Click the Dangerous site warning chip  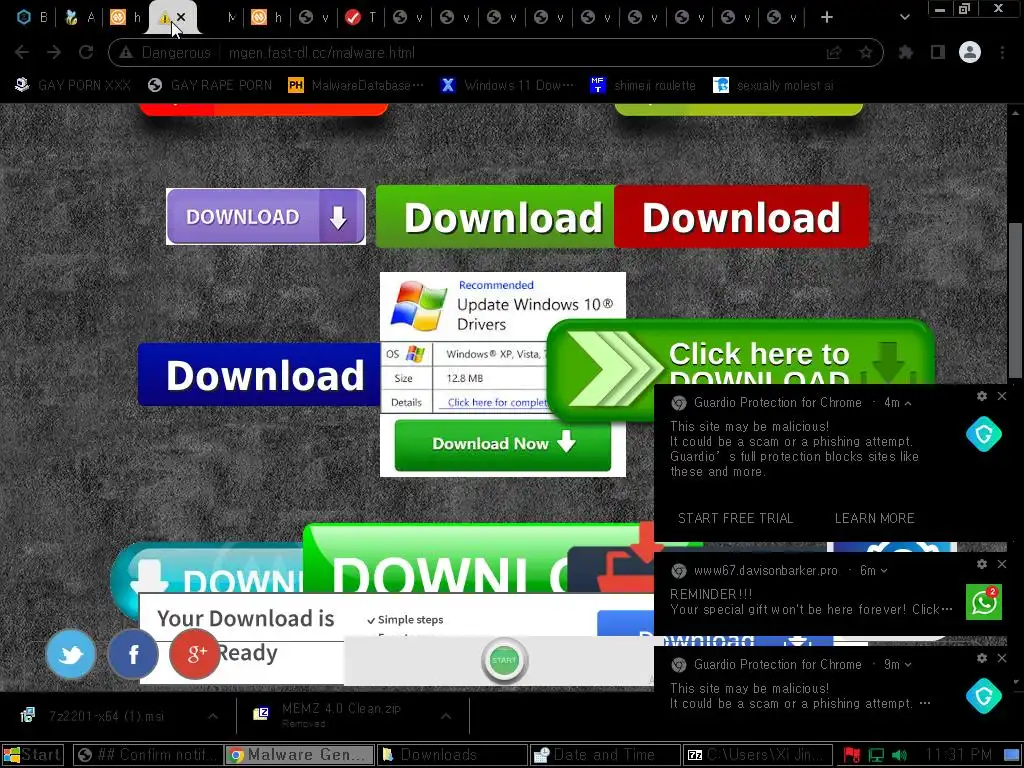click(x=166, y=53)
